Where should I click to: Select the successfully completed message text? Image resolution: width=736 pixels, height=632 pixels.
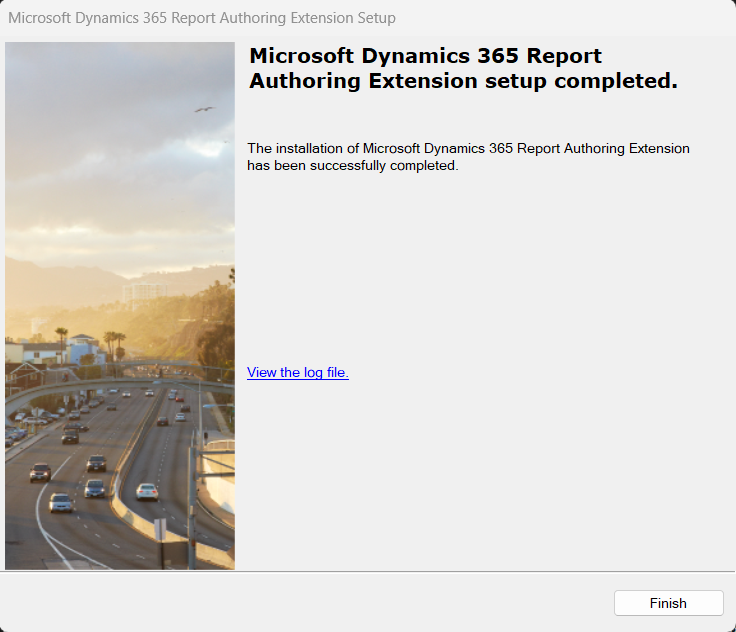(x=468, y=157)
